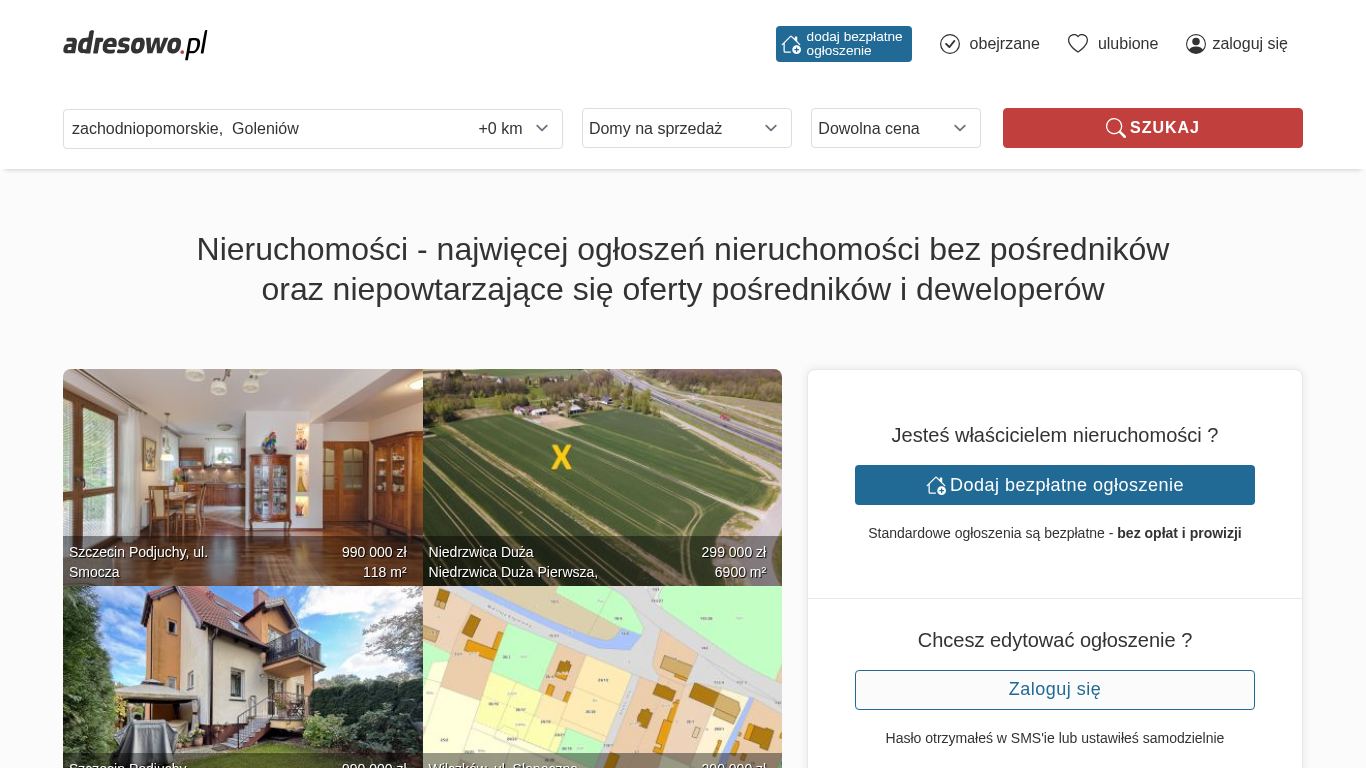Open the Dowolna cena price dropdown

[895, 128]
